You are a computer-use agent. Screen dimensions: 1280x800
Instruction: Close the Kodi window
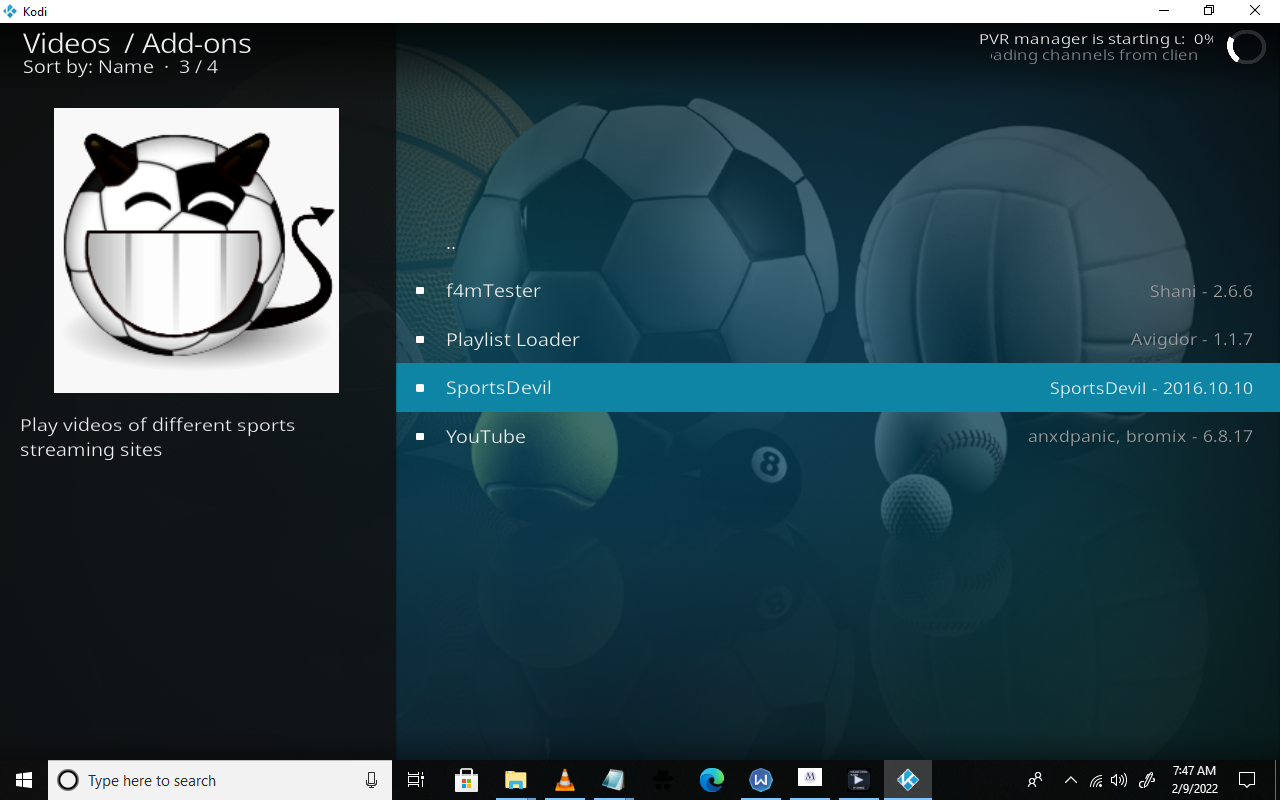1256,11
